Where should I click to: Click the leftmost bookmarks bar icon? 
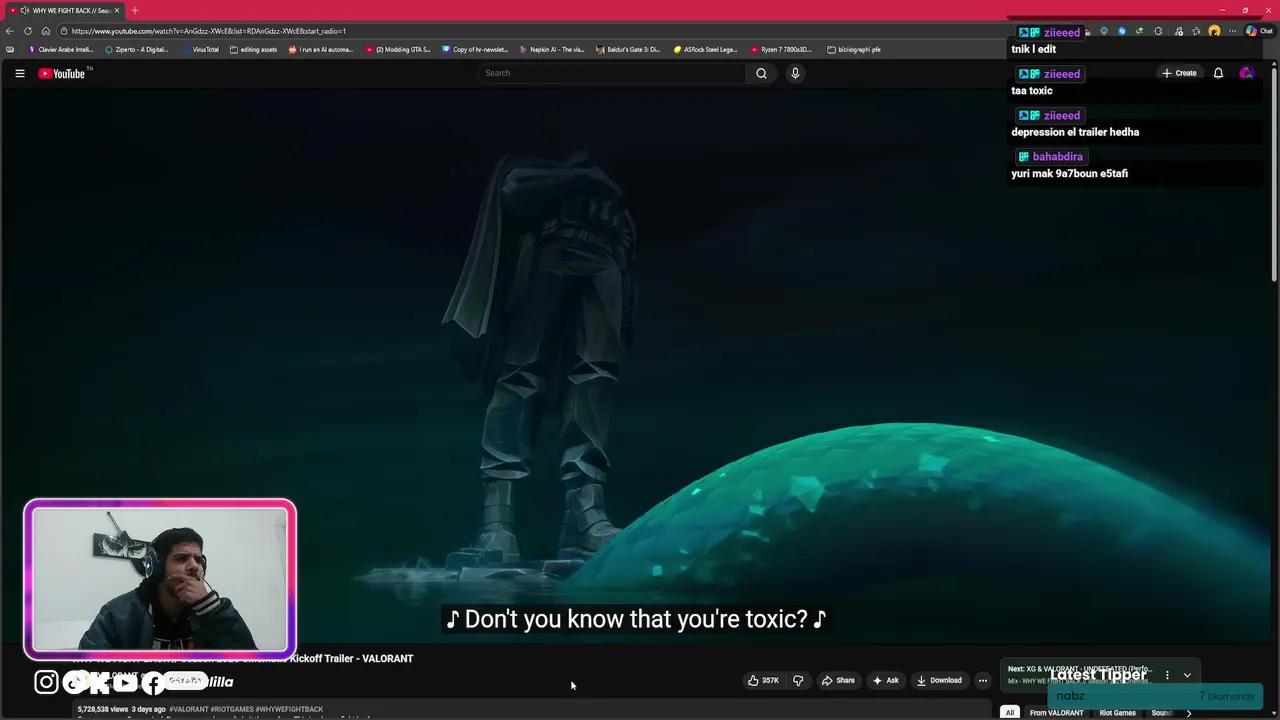click(10, 49)
